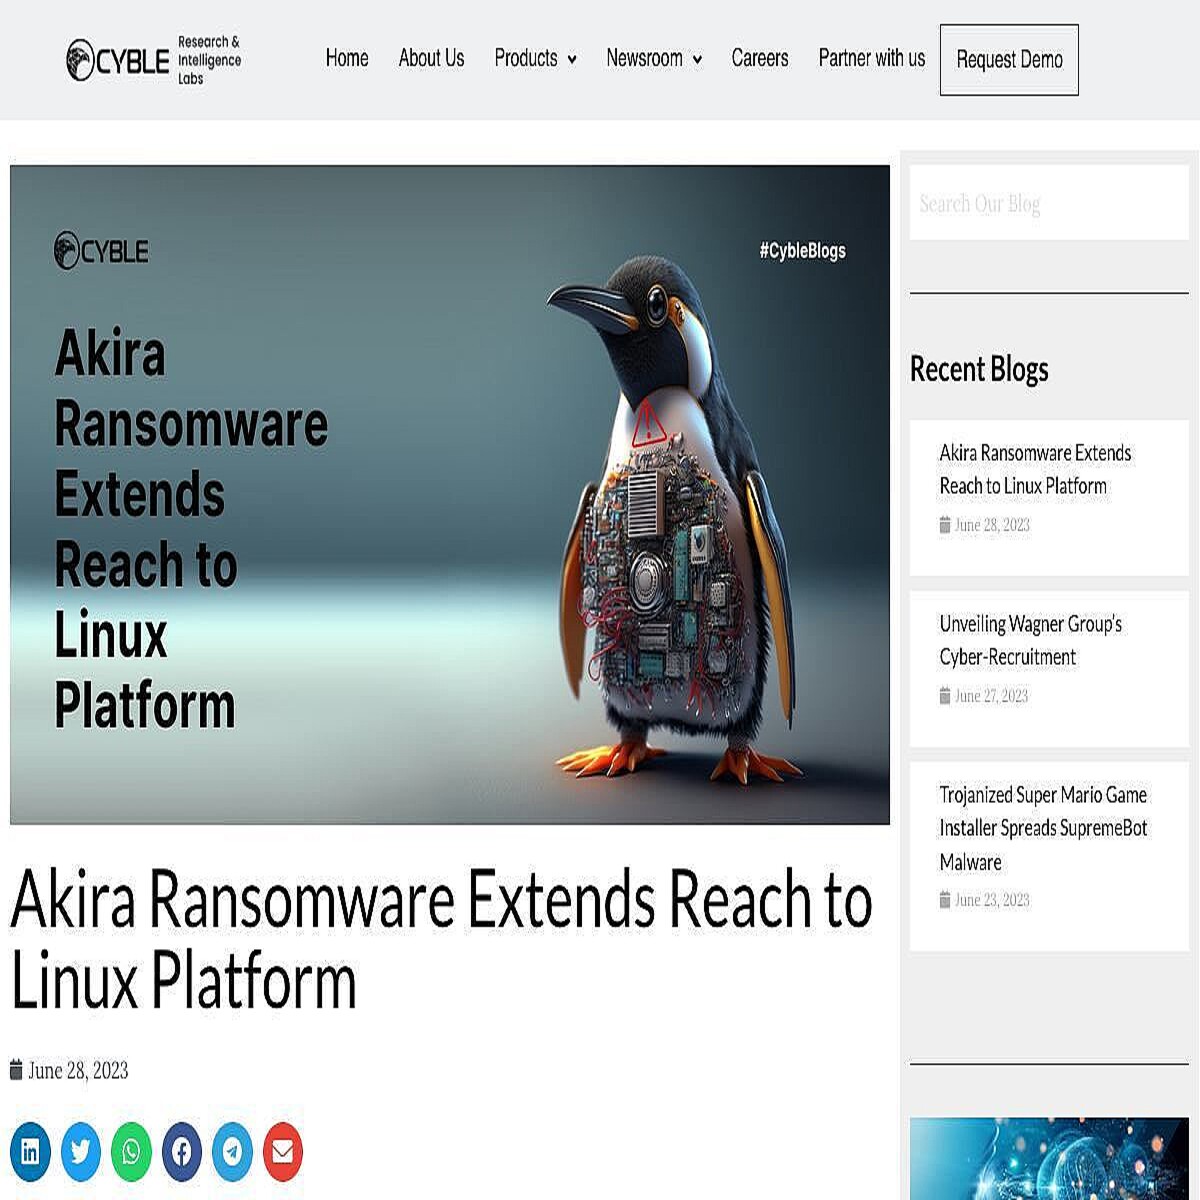Visit the Partner with us page
Image resolution: width=1200 pixels, height=1200 pixels.
(871, 59)
